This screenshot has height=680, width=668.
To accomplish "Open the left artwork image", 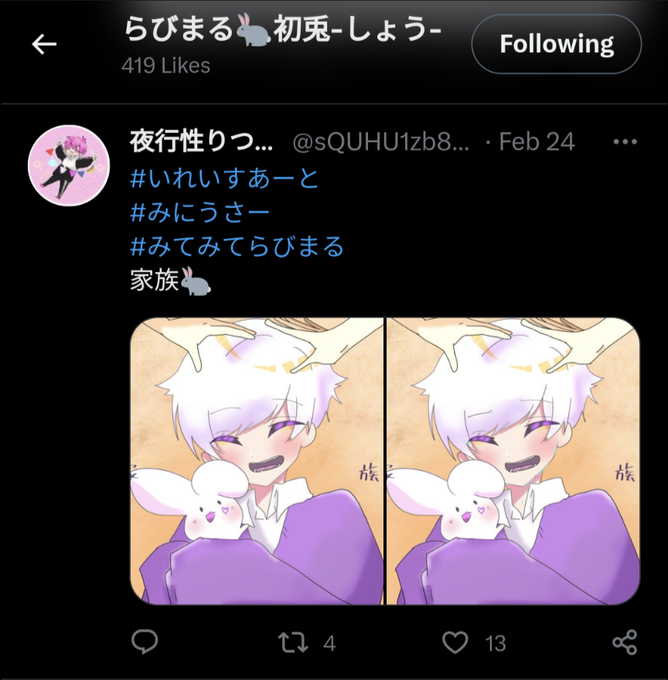I will tap(257, 461).
